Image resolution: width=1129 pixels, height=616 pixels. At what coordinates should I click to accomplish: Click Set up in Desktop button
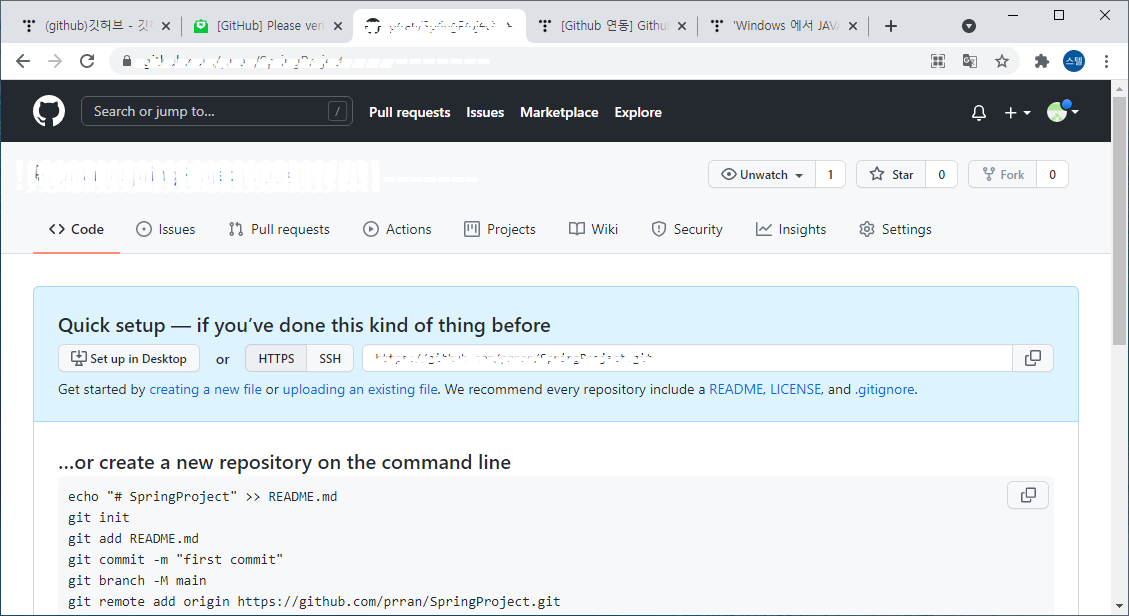point(129,358)
